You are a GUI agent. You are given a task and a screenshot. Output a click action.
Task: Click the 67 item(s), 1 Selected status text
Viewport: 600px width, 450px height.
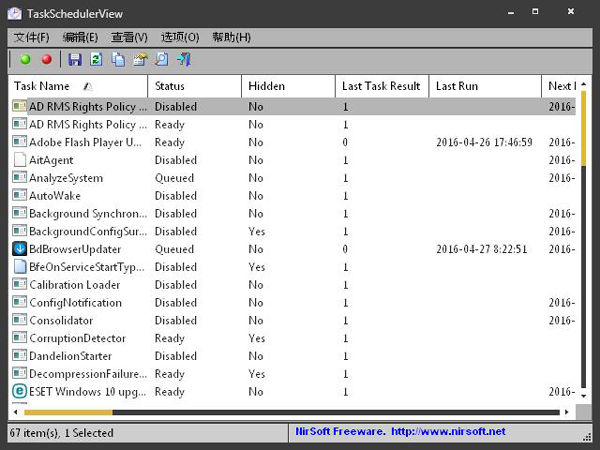[x=62, y=433]
